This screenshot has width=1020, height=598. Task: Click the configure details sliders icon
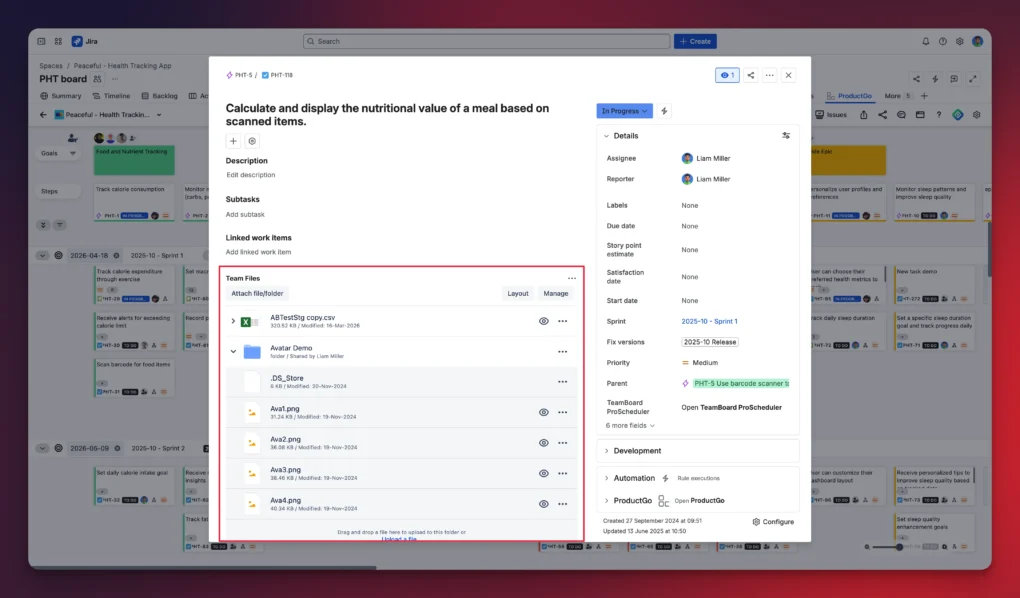click(x=786, y=136)
